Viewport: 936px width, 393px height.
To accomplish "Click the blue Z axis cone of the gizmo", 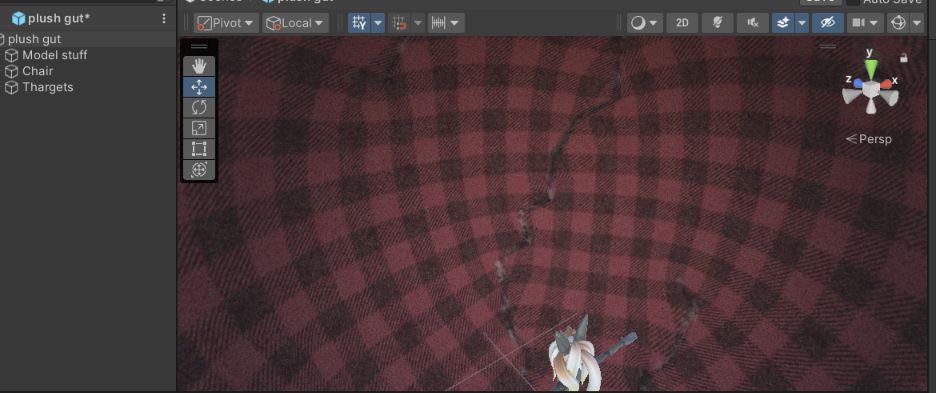I will tap(858, 84).
